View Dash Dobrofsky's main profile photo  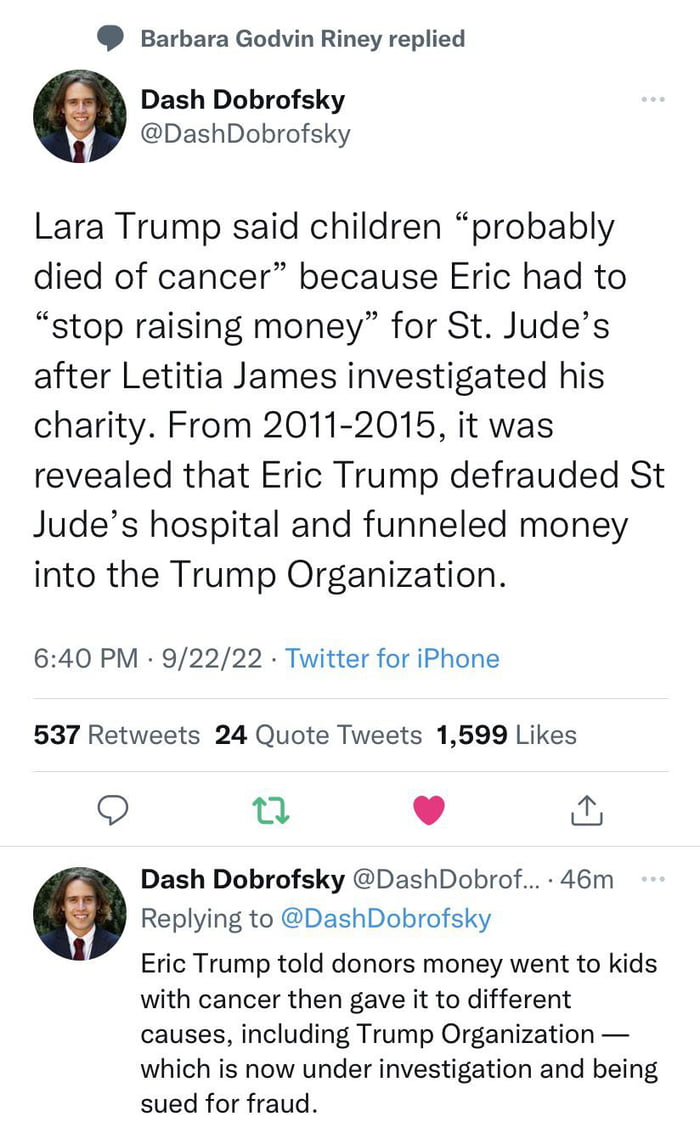80,116
